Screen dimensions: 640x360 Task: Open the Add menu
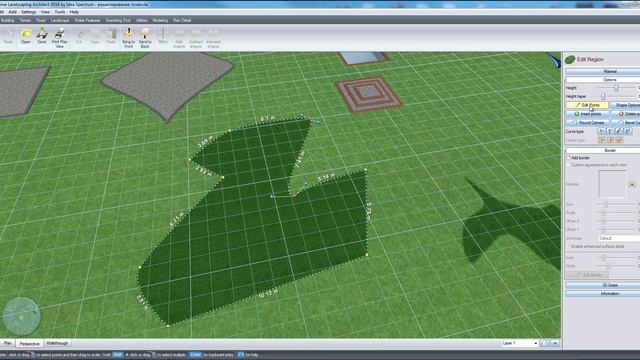[x=13, y=12]
